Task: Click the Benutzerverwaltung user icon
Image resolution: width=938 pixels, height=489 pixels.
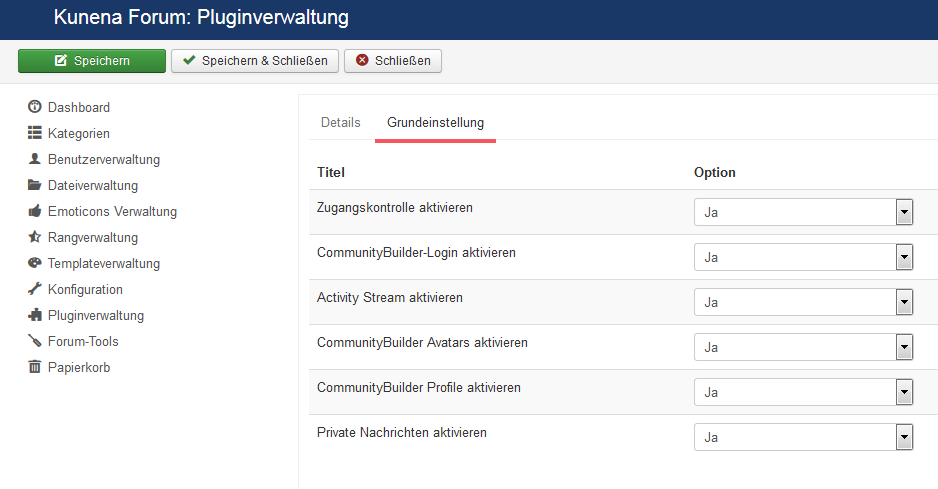Action: pyautogui.click(x=35, y=159)
